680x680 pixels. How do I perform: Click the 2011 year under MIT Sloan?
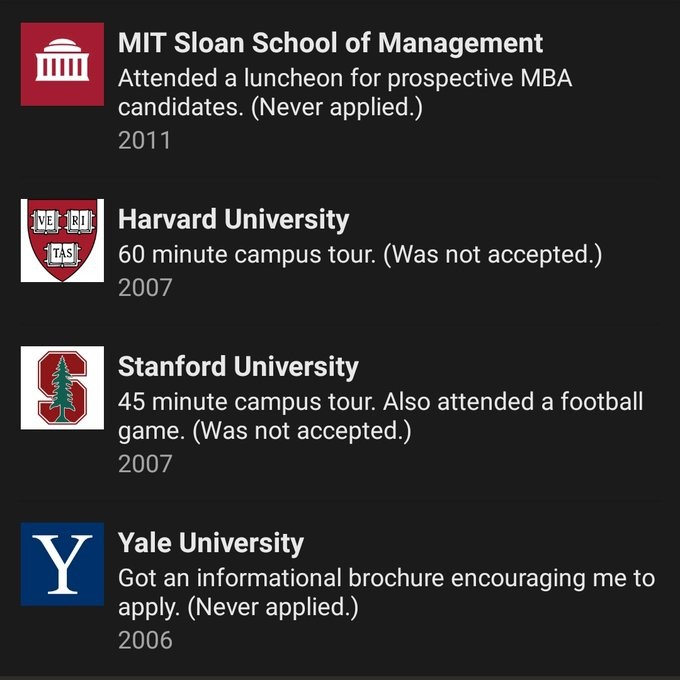(x=144, y=140)
